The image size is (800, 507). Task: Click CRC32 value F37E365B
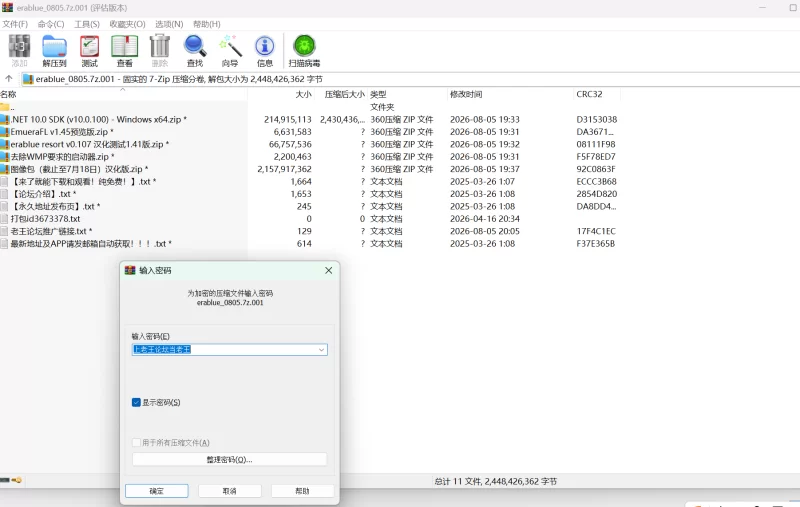coord(595,243)
